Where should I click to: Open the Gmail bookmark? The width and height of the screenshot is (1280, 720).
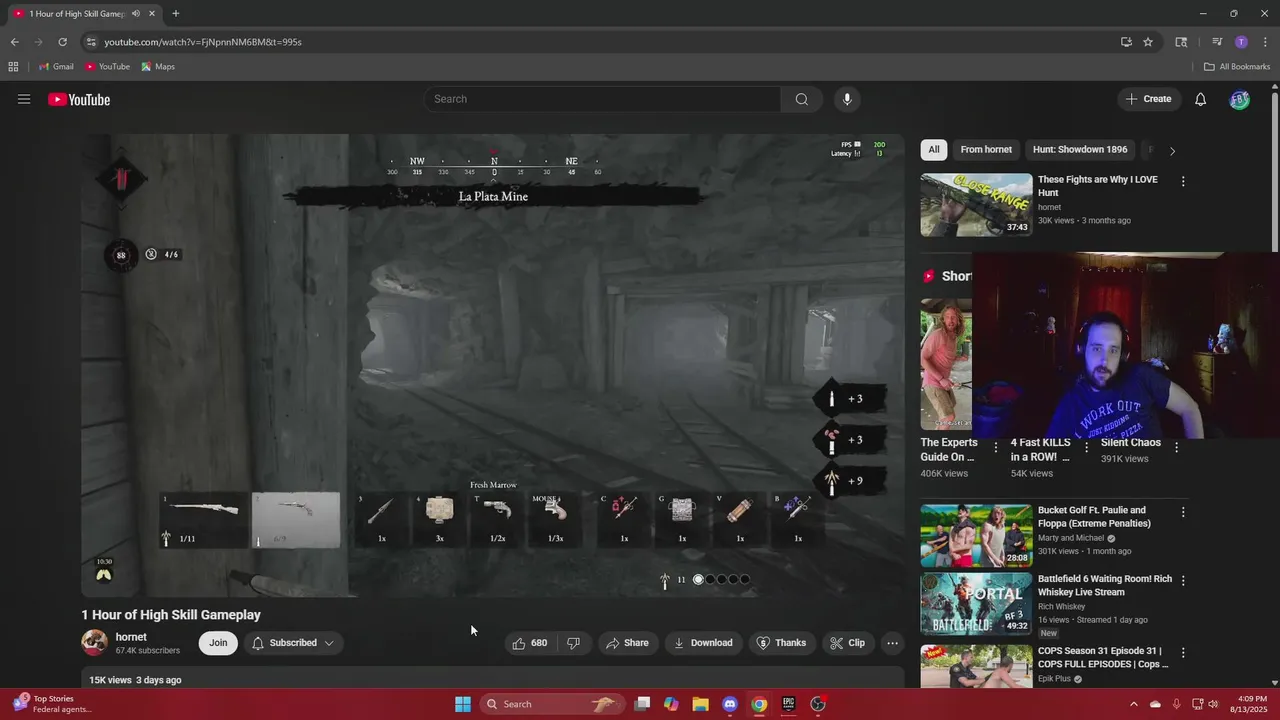56,67
